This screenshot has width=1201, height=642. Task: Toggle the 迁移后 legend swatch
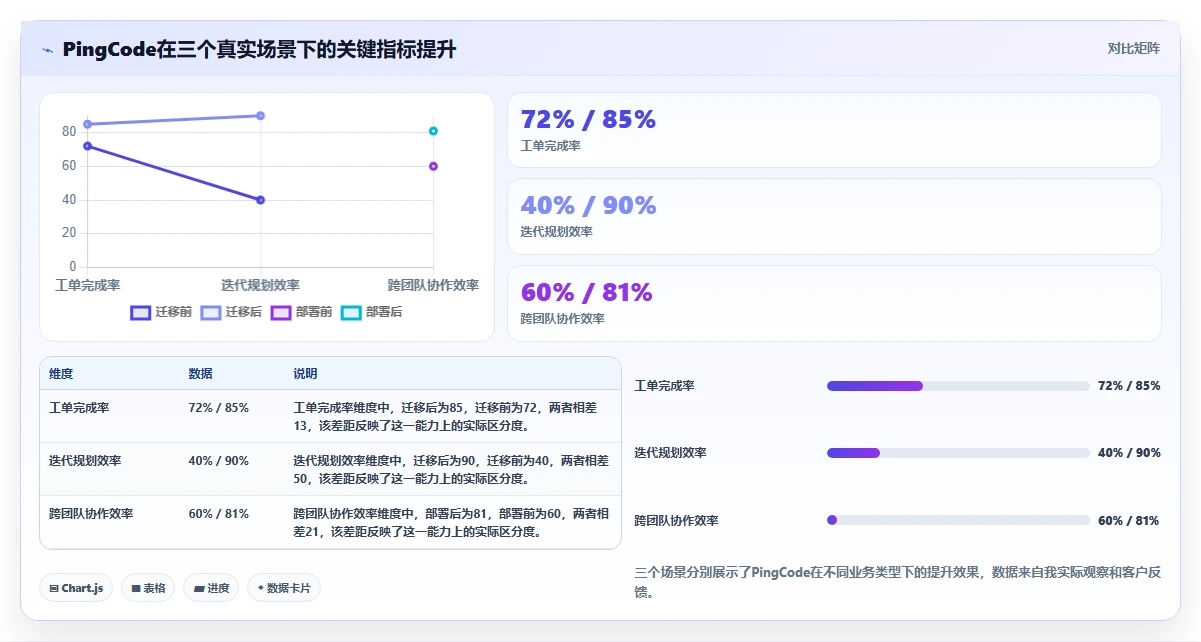coord(211,312)
